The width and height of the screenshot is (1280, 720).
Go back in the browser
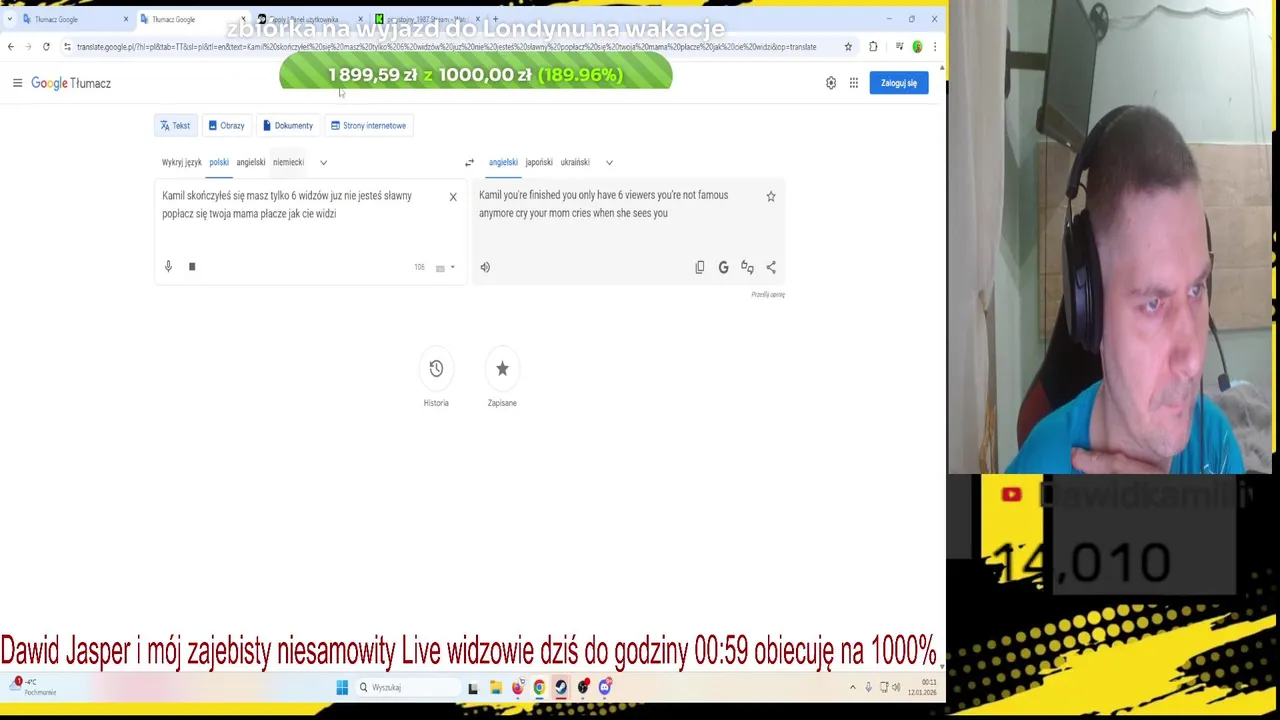click(x=10, y=47)
